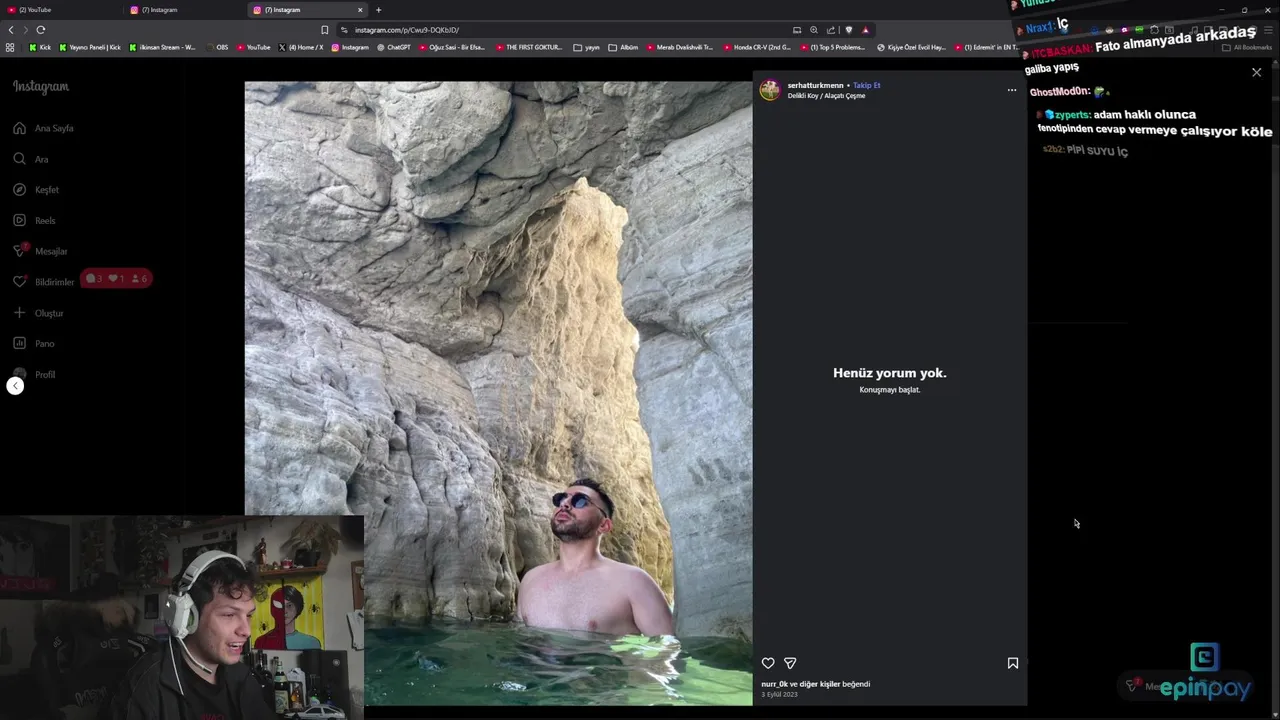This screenshot has width=1280, height=720.
Task: Reload the page with refresh icon
Action: (x=41, y=30)
